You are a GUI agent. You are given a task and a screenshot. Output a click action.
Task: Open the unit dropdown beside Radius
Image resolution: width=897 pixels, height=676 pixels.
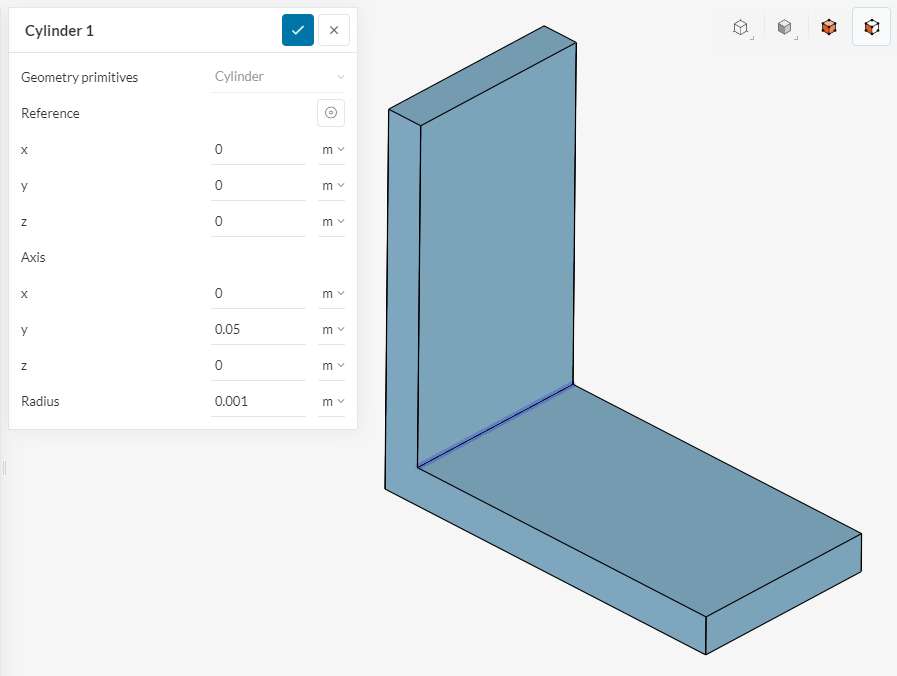coord(333,401)
